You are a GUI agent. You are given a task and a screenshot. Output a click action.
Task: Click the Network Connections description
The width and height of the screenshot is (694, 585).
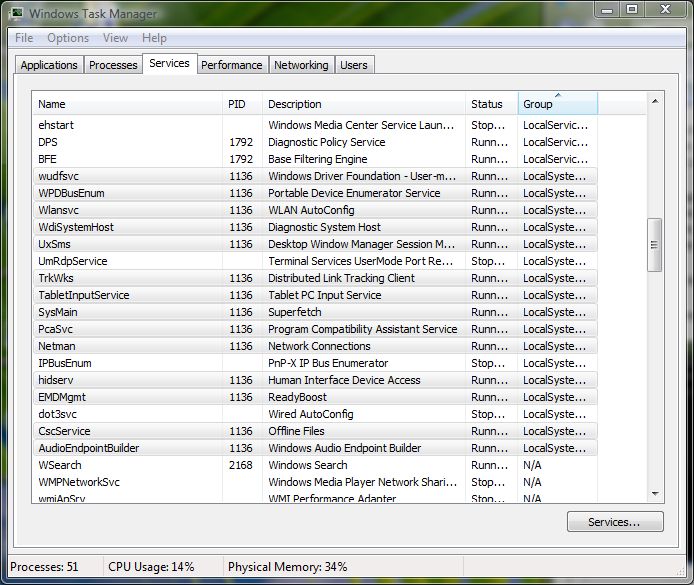click(x=319, y=346)
